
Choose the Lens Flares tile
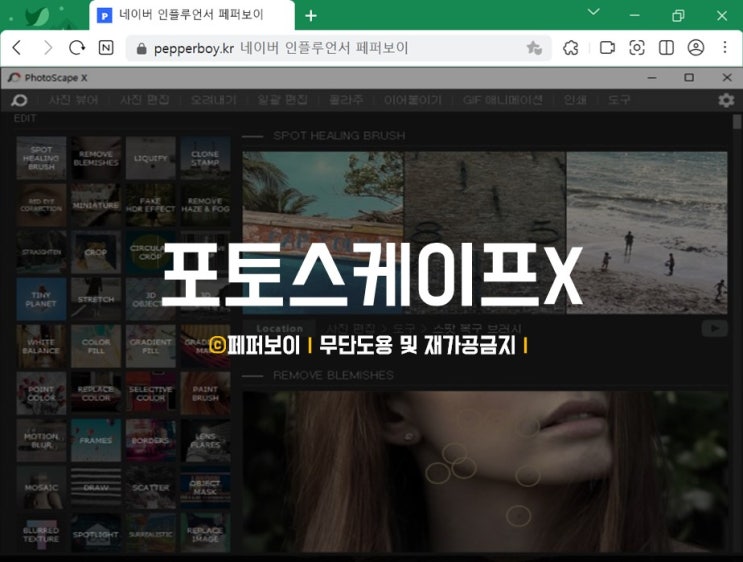205,440
